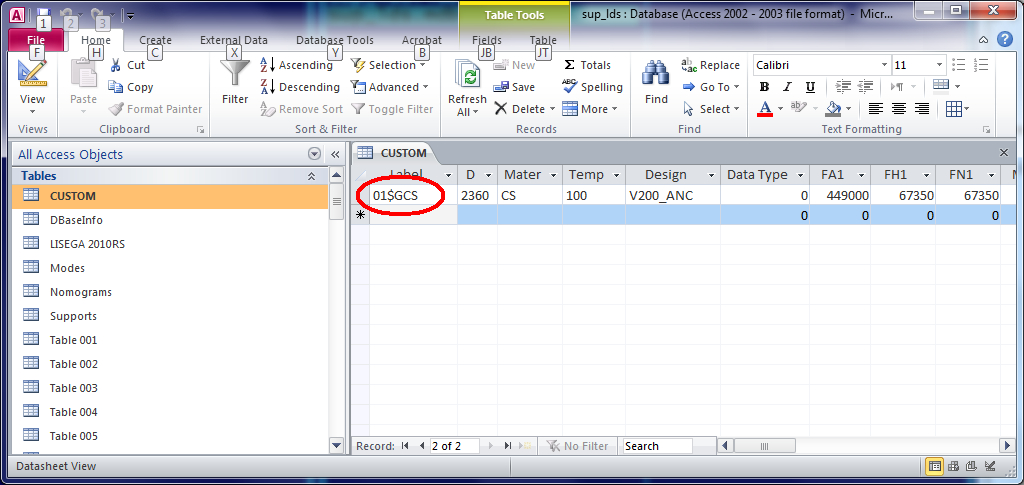Collapse the Tables group in navigation pane
The image size is (1024, 485).
coord(338,176)
